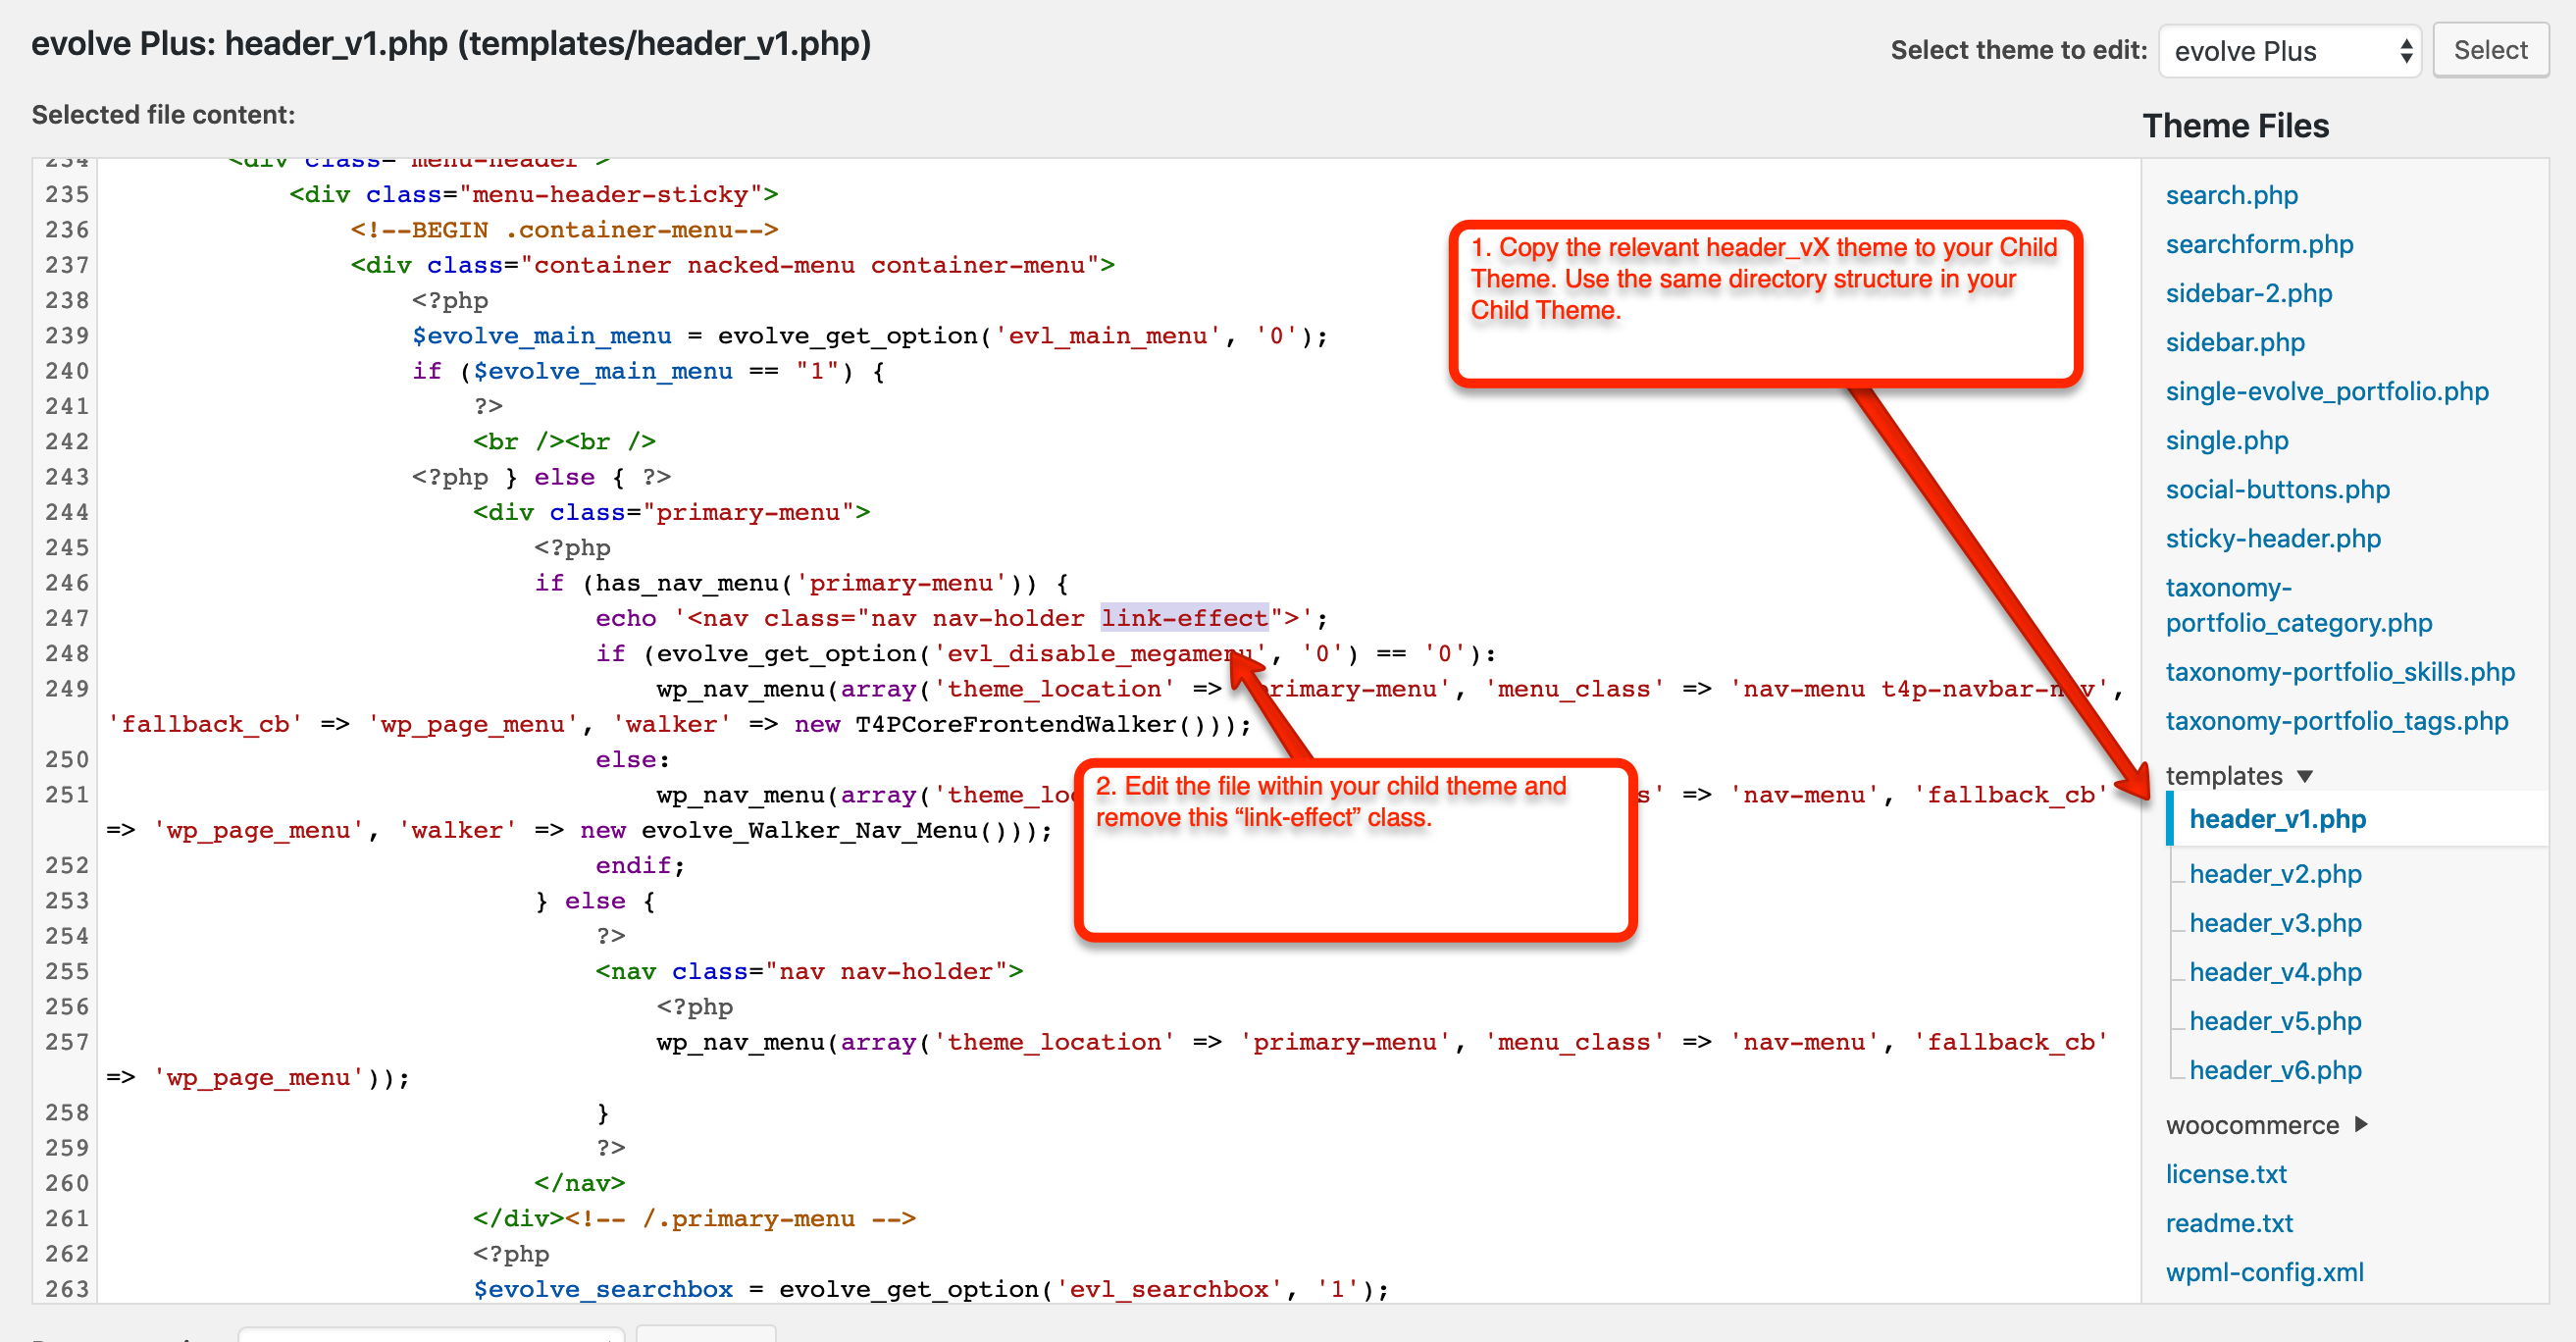Open sticky-header.php file
The height and width of the screenshot is (1342, 2576).
(x=2272, y=538)
